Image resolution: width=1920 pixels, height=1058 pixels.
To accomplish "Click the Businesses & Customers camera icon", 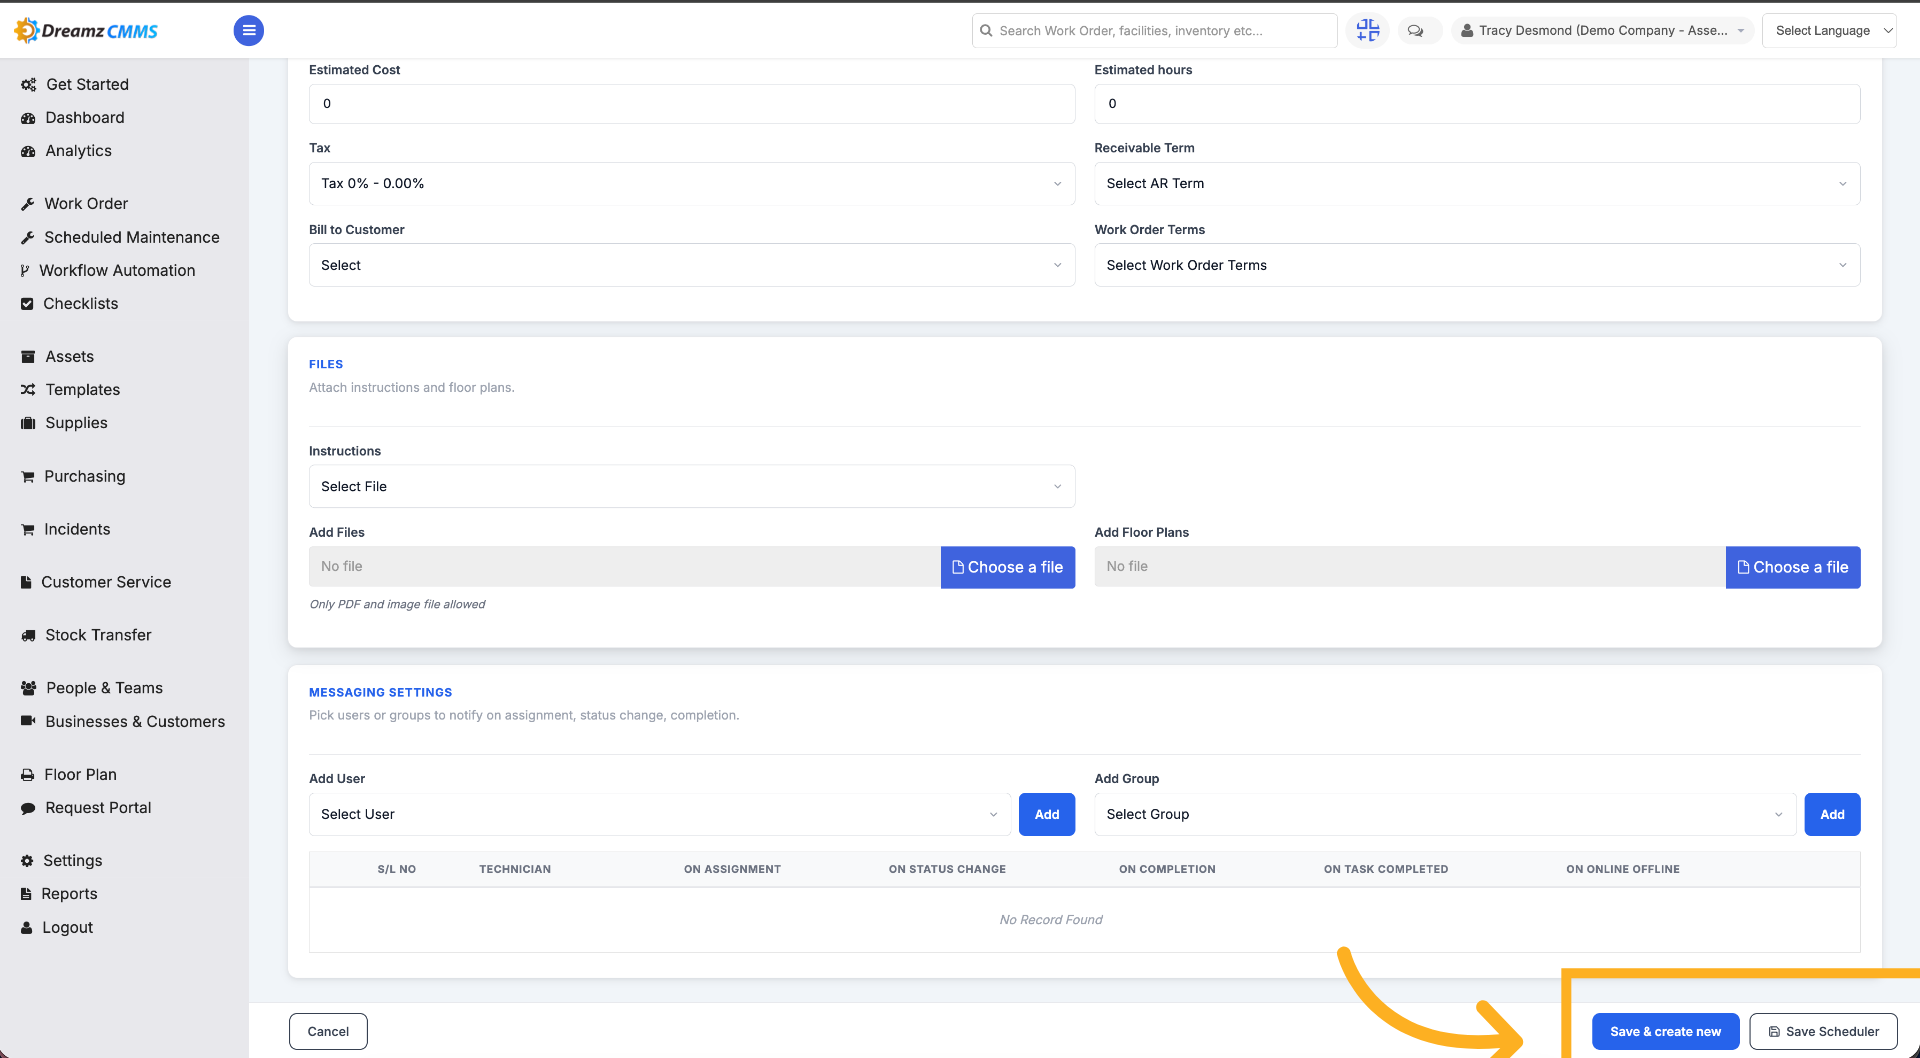I will [x=28, y=721].
